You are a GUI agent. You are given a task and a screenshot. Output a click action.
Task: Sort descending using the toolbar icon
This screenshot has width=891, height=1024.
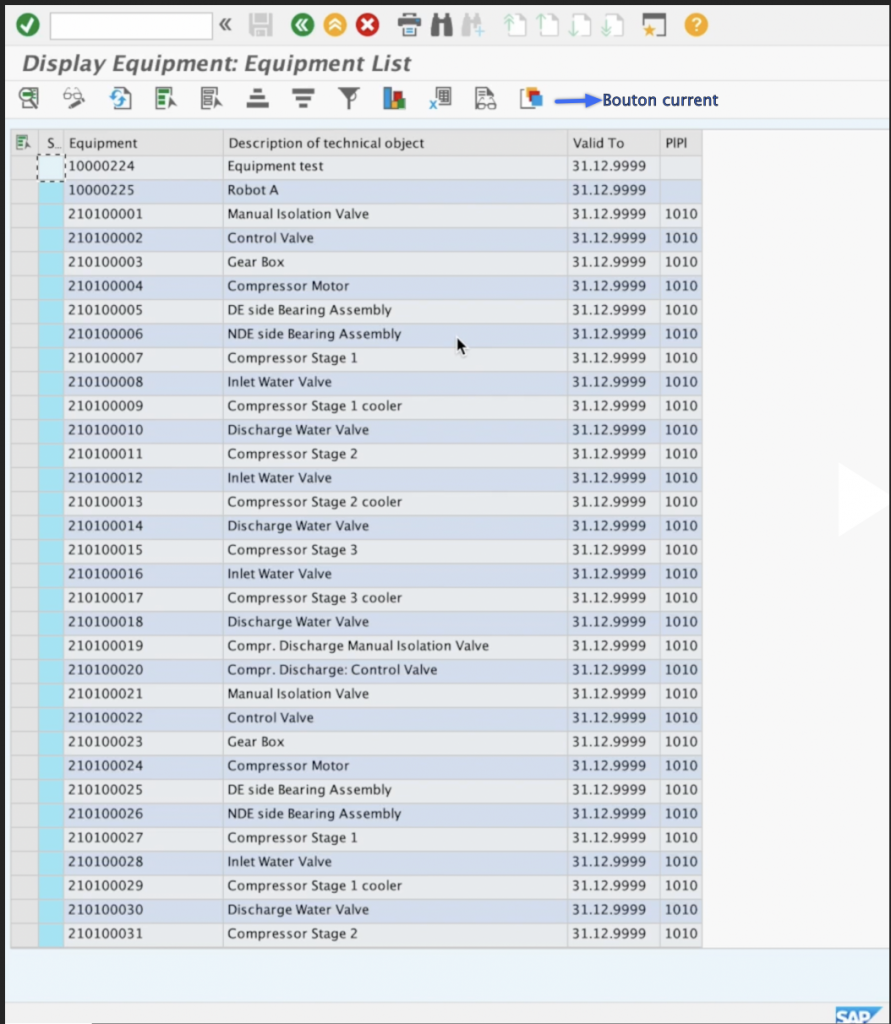click(303, 98)
